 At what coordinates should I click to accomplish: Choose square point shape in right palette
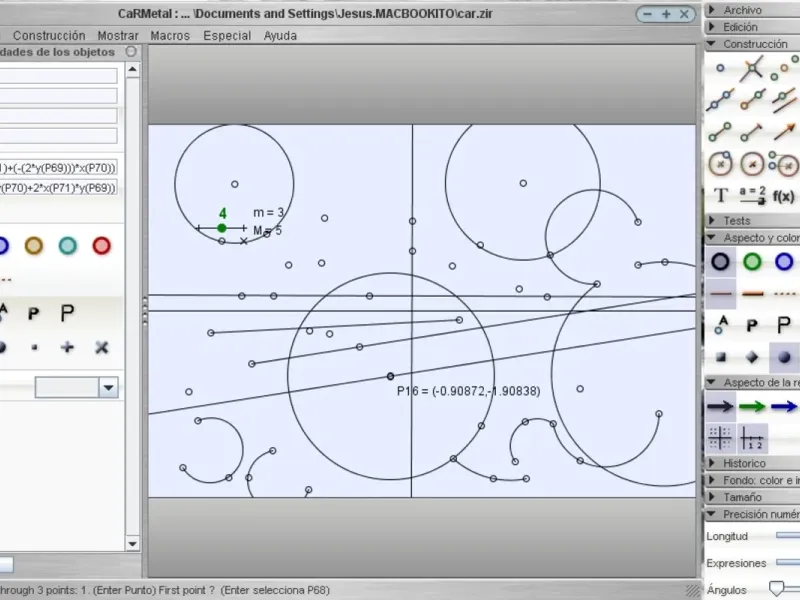pyautogui.click(x=720, y=357)
